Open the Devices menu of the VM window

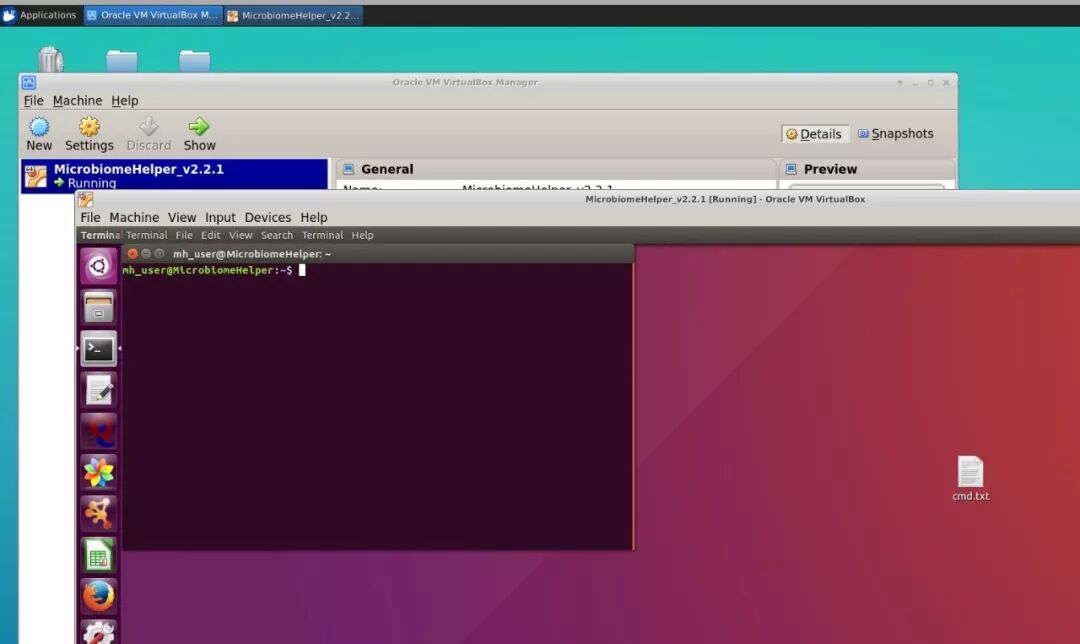[267, 217]
